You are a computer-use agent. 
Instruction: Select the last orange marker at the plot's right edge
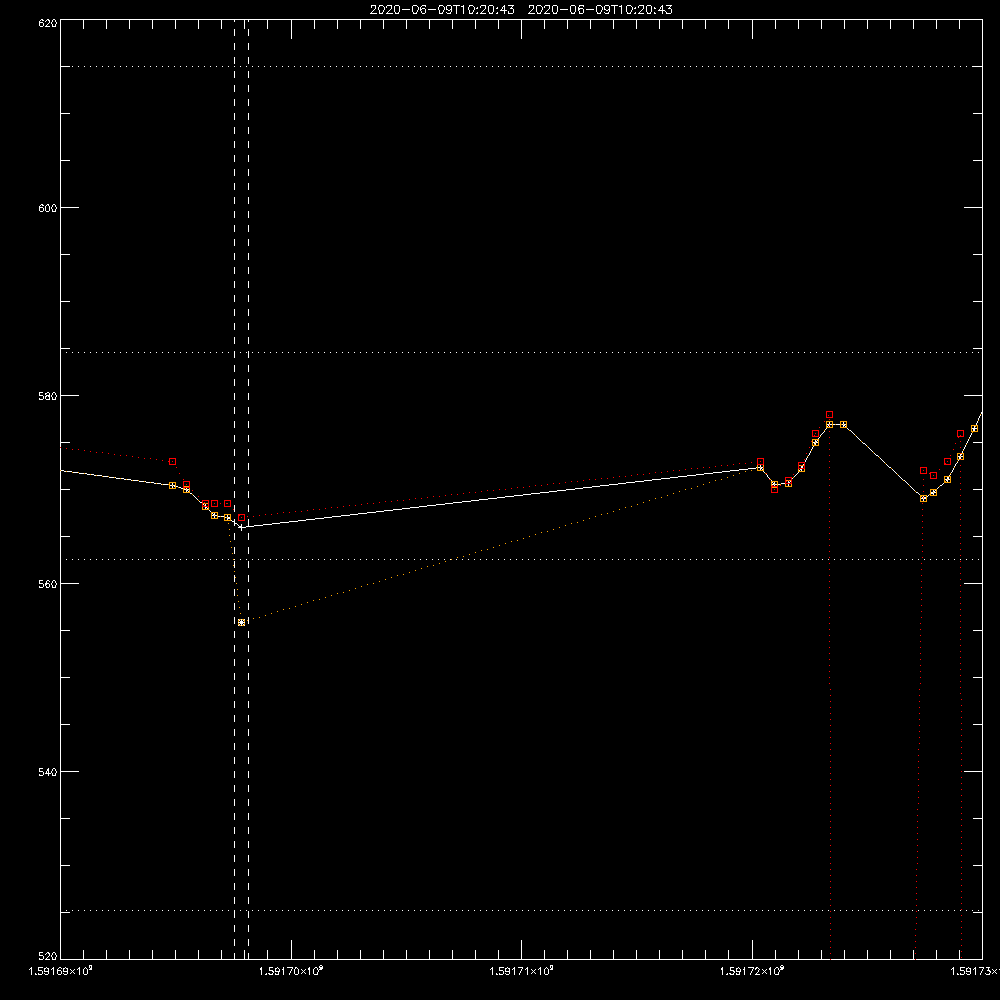pyautogui.click(x=974, y=429)
